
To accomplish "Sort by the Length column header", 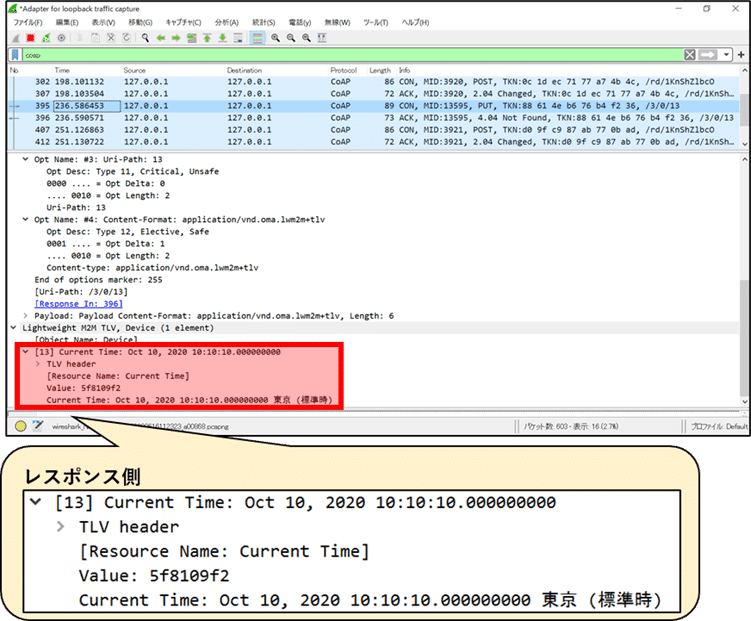I will click(x=380, y=70).
